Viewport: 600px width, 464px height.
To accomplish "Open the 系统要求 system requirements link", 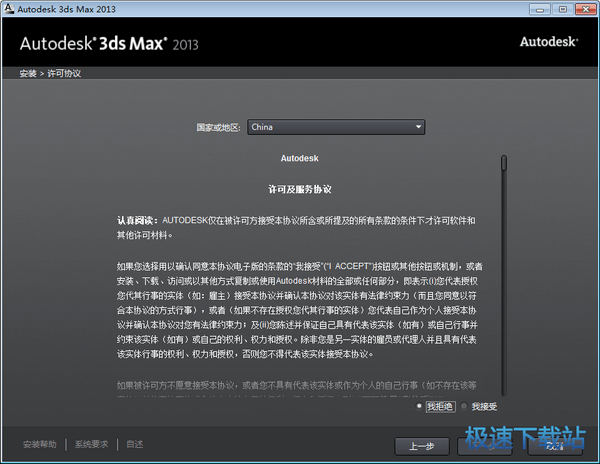I will tap(91, 444).
